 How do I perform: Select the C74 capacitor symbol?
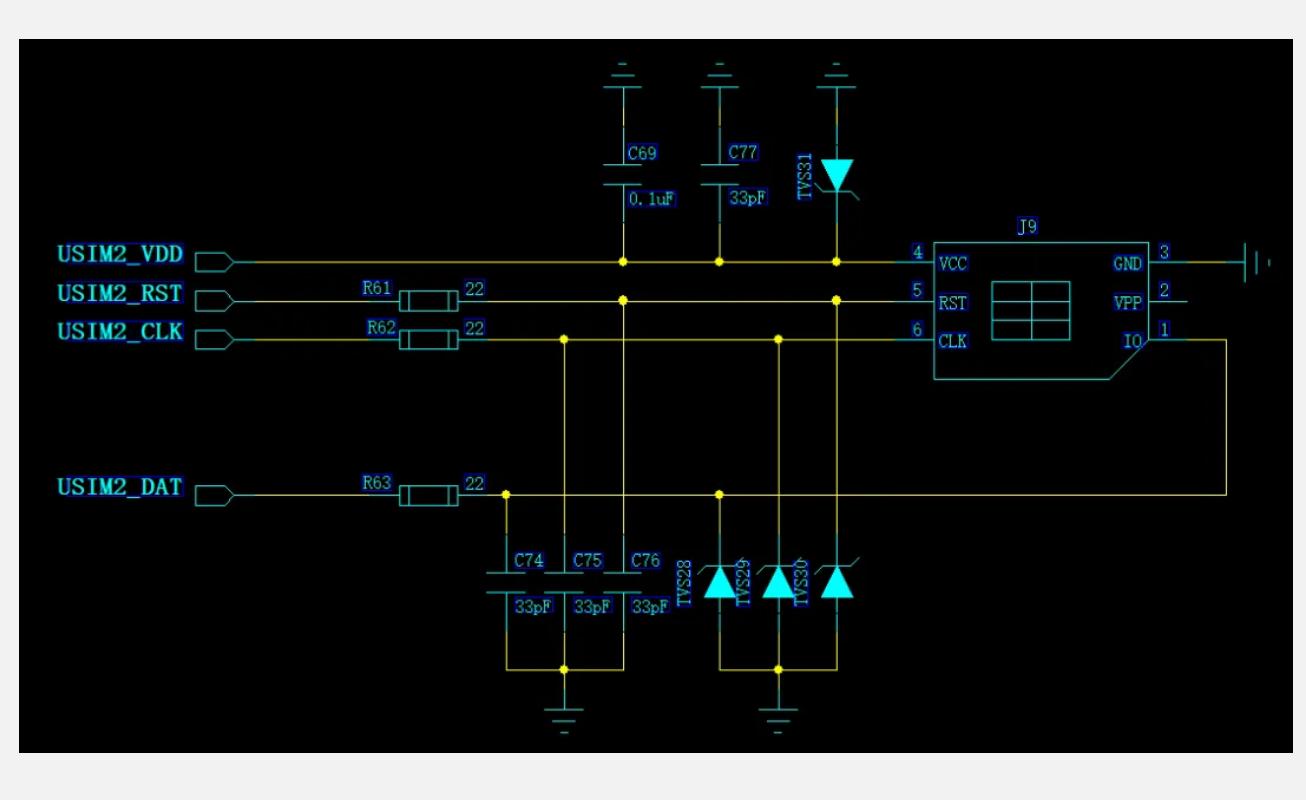(506, 583)
